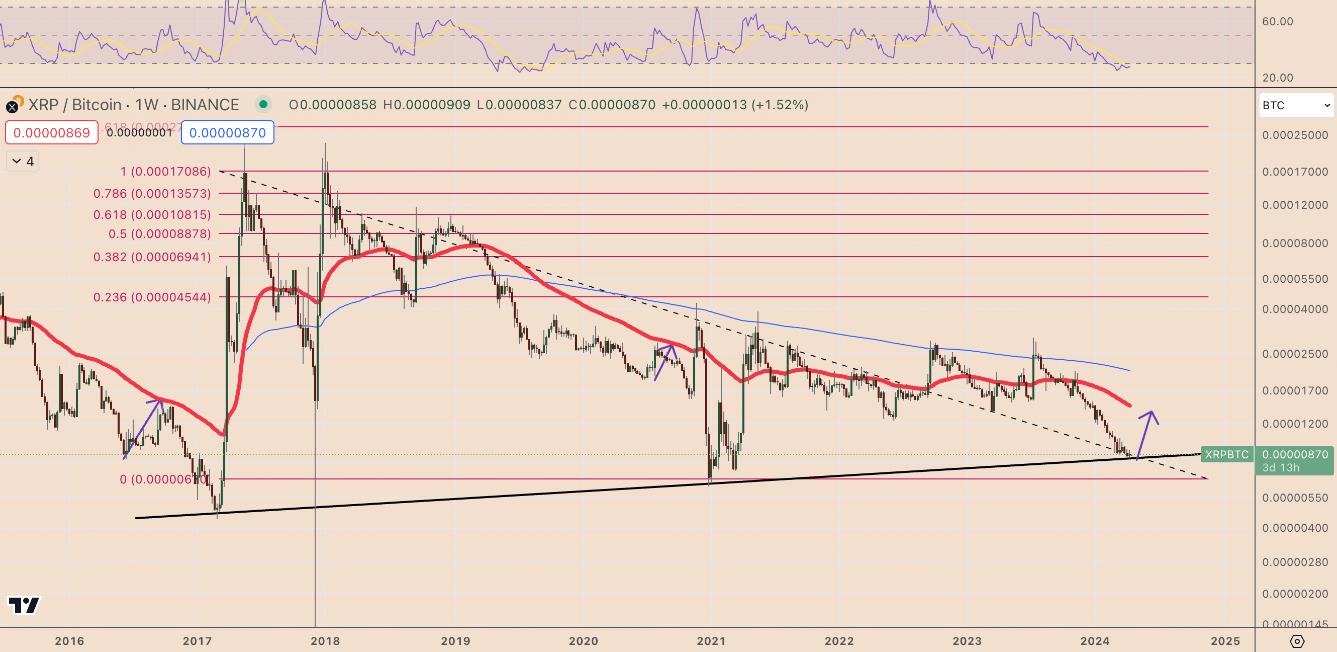Click the 0.00000280 price scale label

(x=1294, y=562)
